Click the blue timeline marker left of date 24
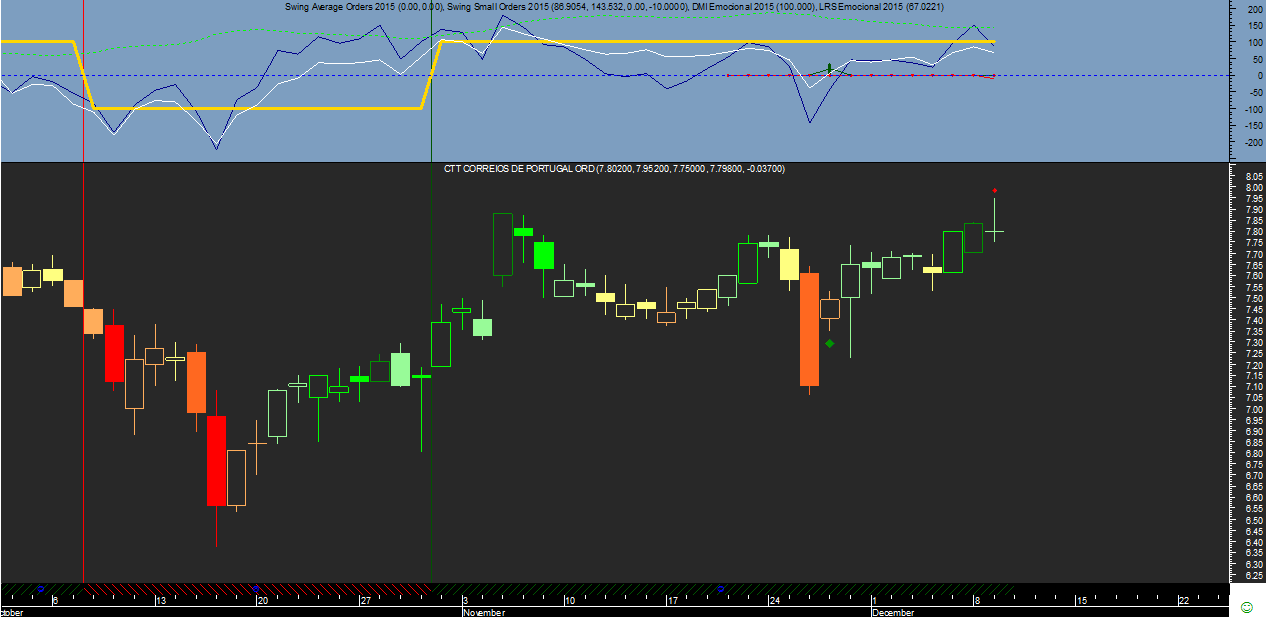1266x617 pixels. click(720, 588)
